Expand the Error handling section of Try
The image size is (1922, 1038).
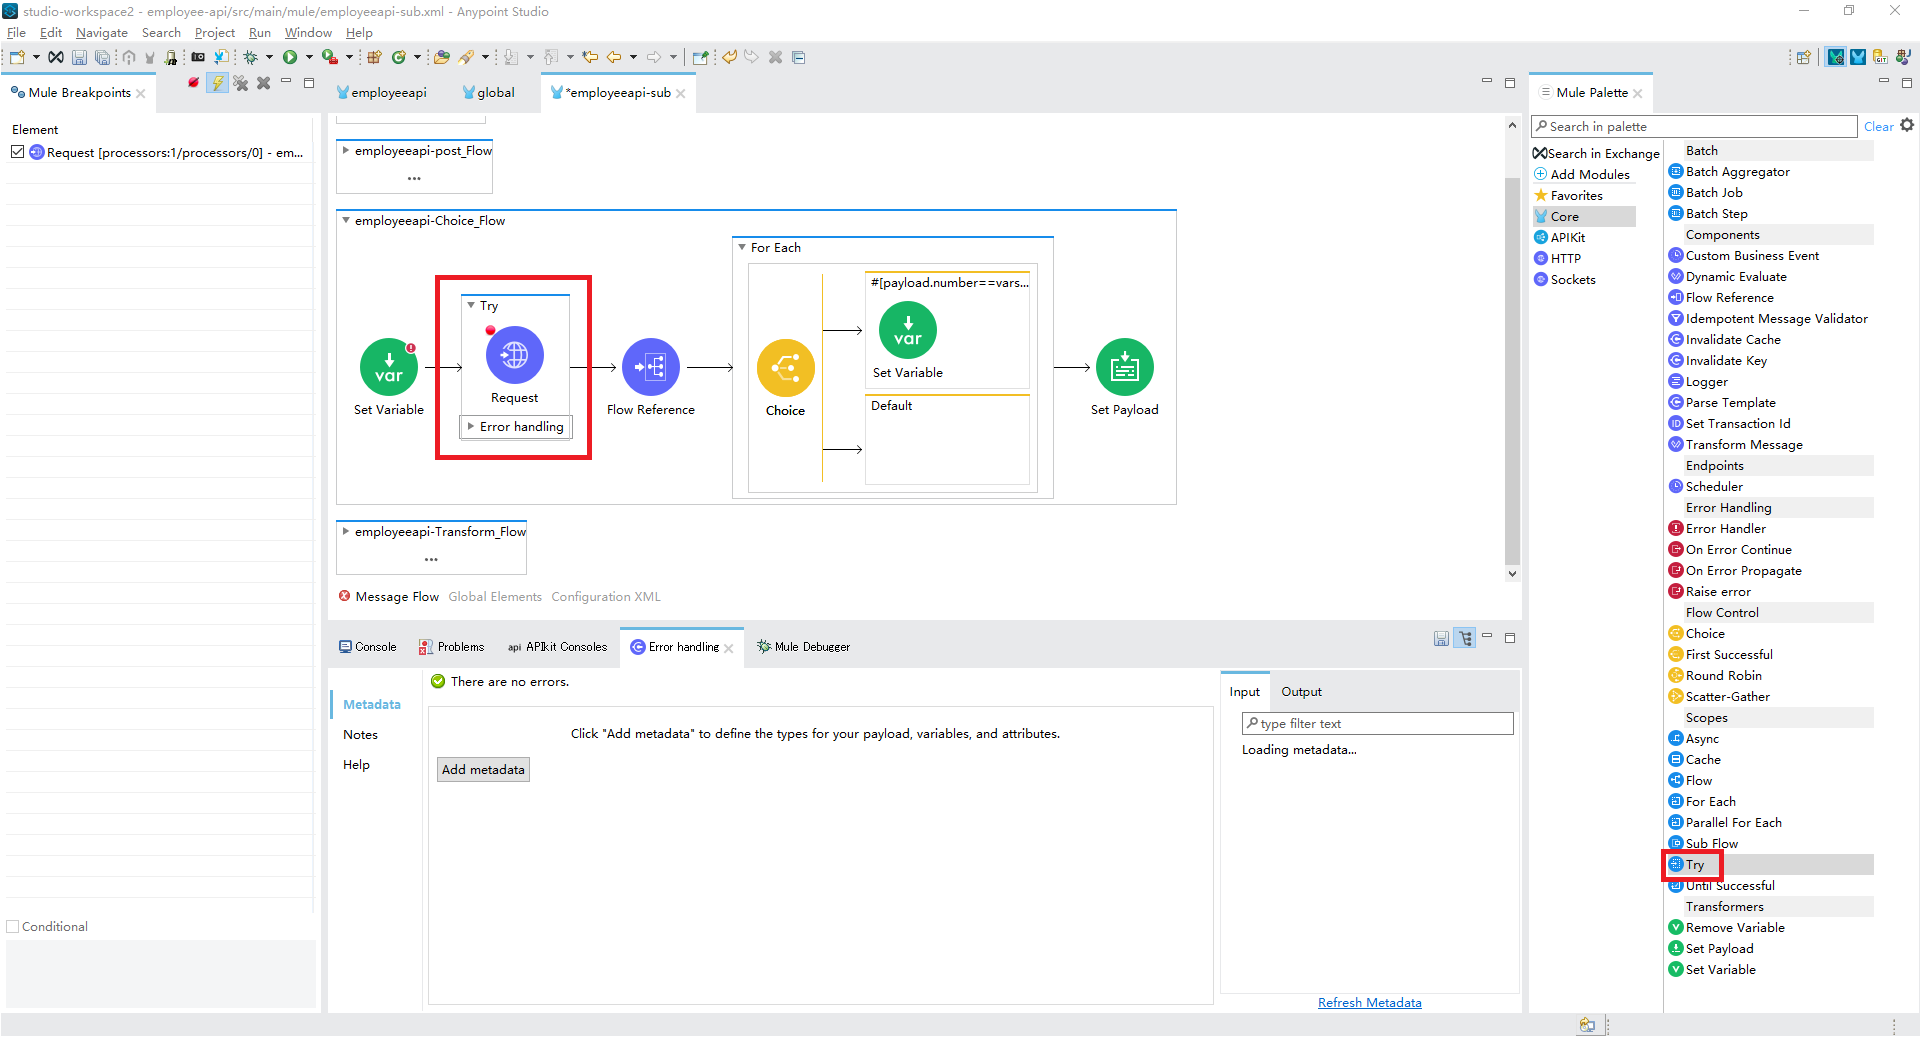click(x=471, y=427)
